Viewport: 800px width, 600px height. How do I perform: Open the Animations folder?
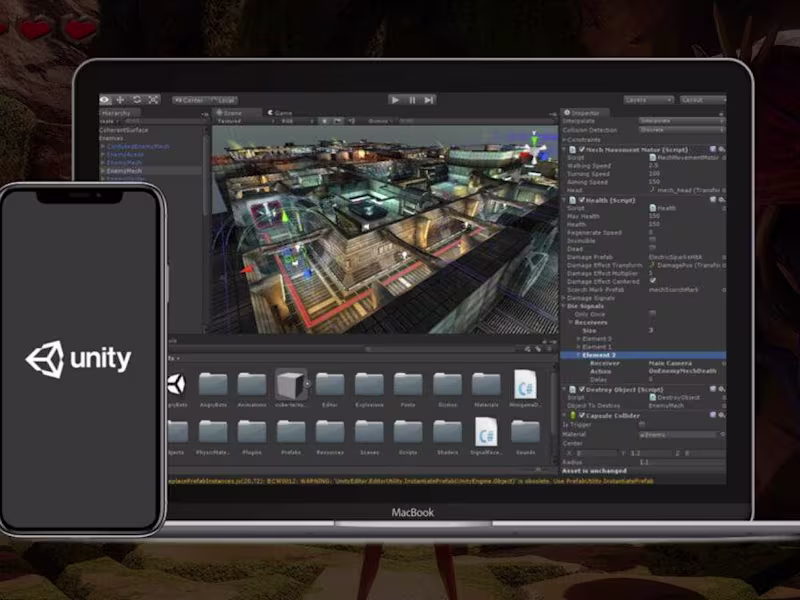252,385
